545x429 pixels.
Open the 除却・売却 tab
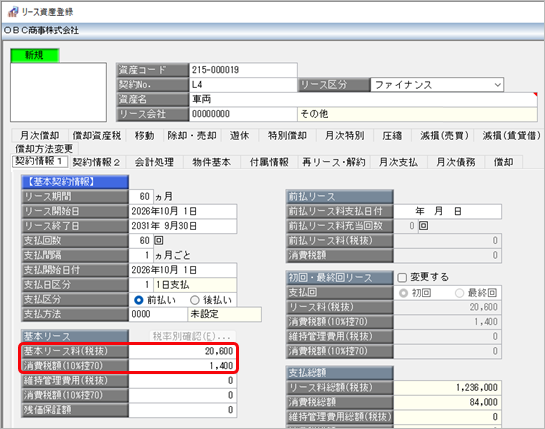pos(192,135)
